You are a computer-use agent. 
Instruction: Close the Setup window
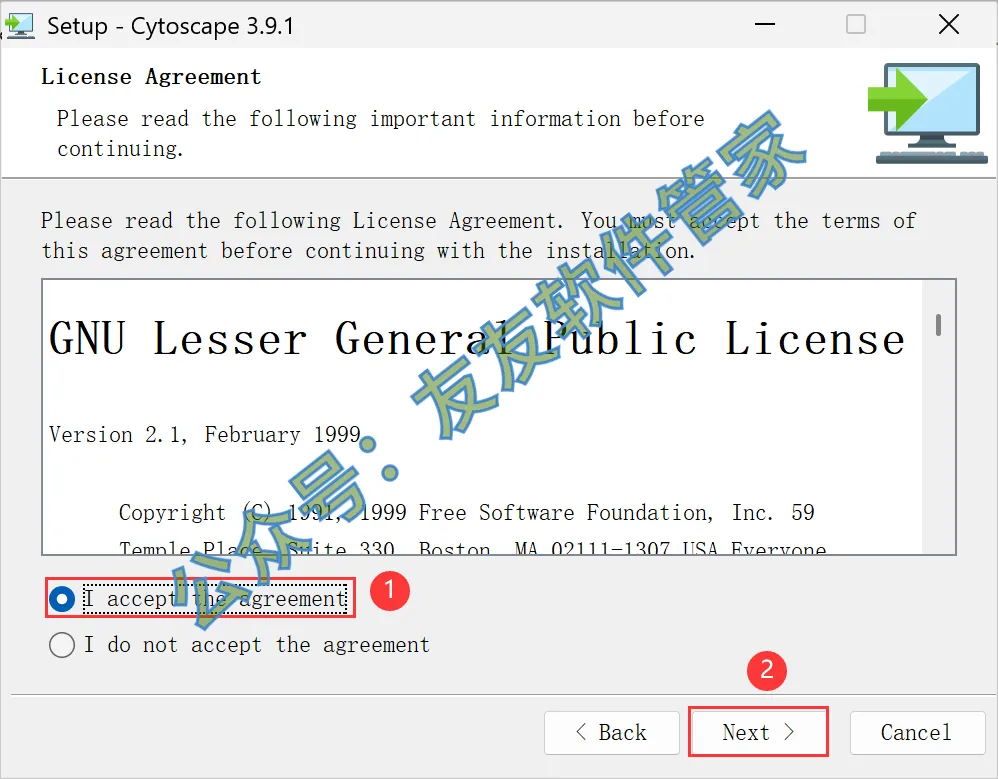pyautogui.click(x=949, y=25)
